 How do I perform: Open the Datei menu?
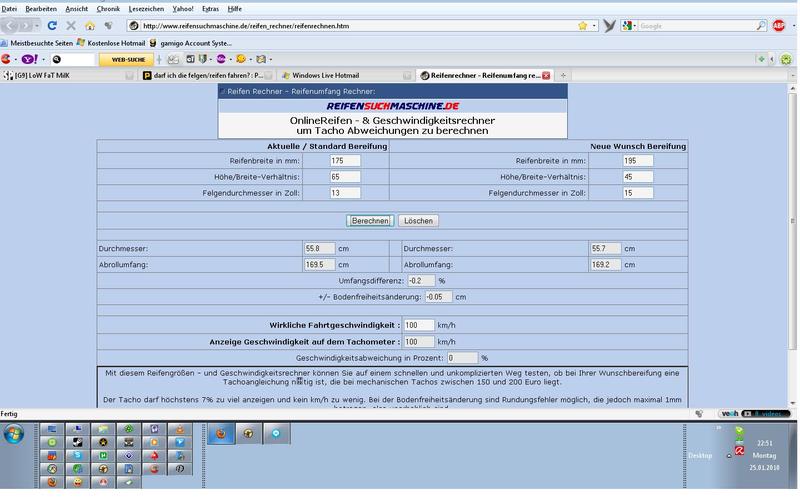(x=9, y=9)
